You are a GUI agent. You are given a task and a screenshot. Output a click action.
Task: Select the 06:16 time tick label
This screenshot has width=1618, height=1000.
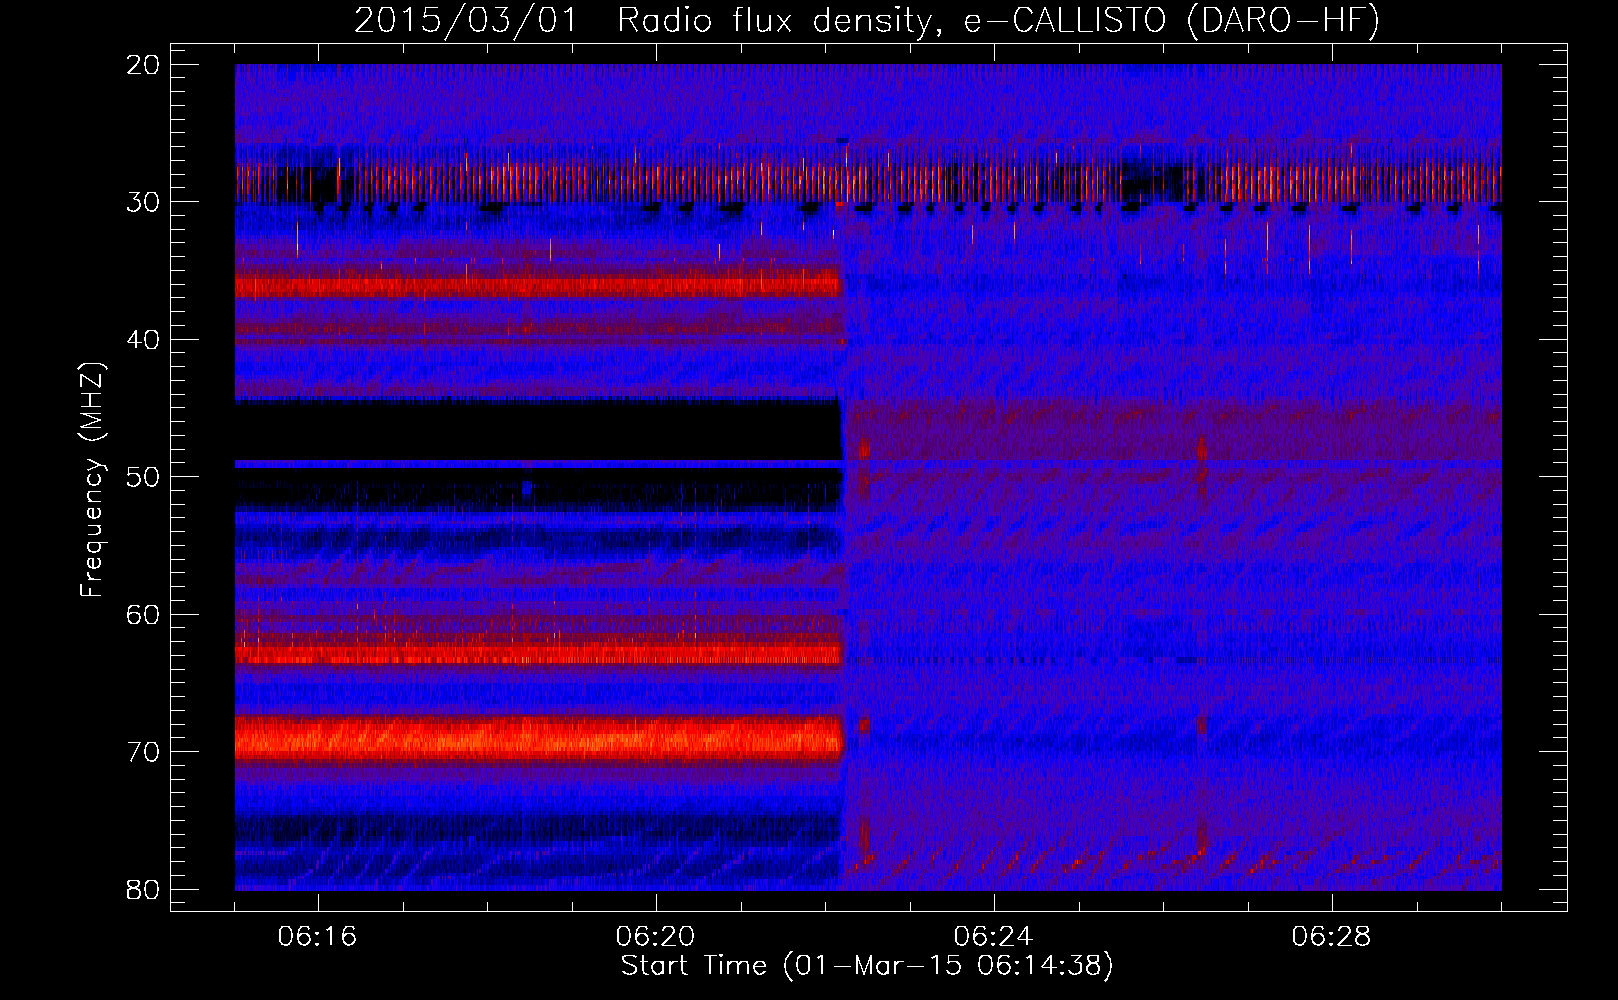pos(318,937)
